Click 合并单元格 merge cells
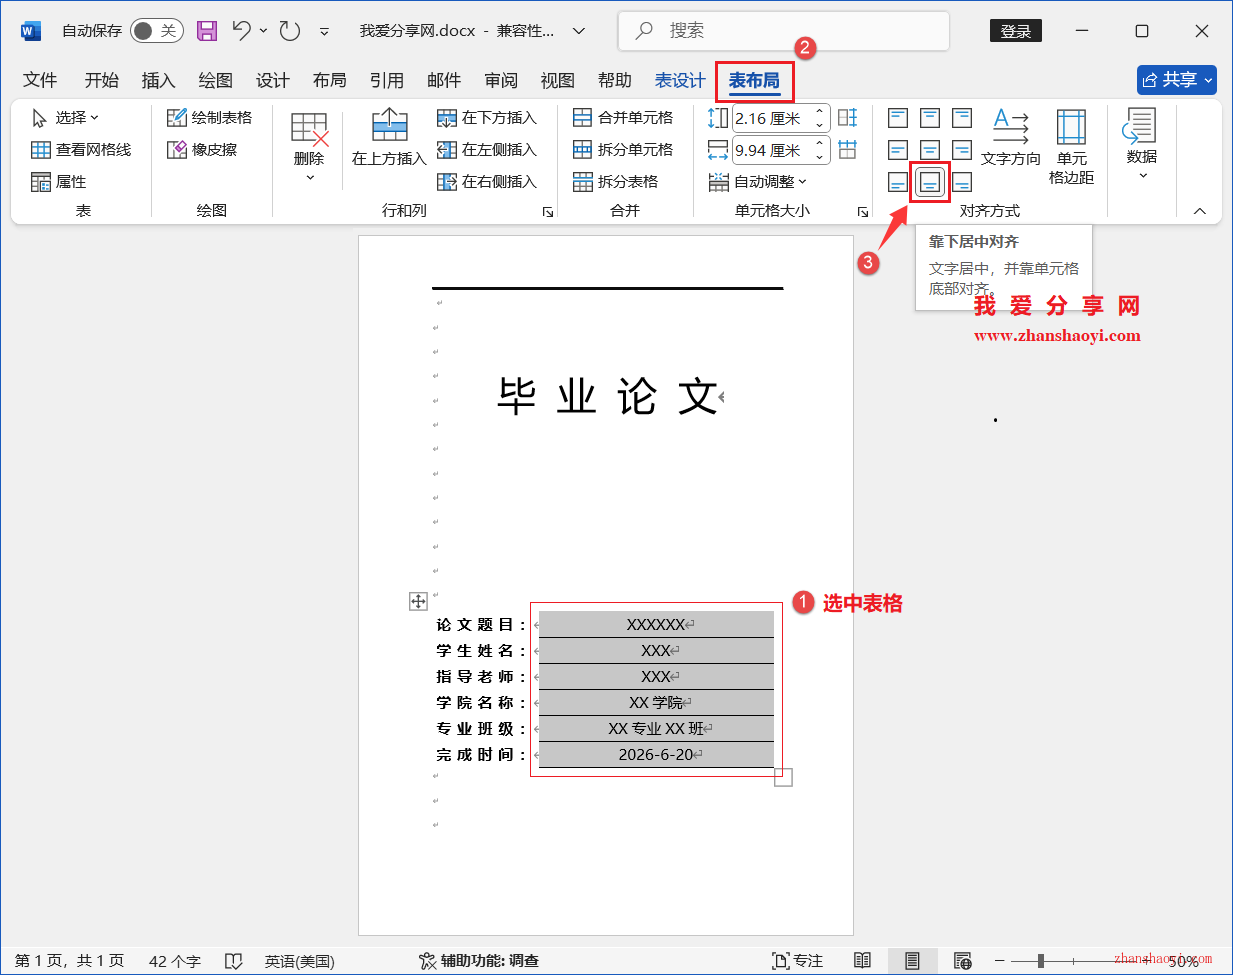The height and width of the screenshot is (975, 1233). (623, 118)
